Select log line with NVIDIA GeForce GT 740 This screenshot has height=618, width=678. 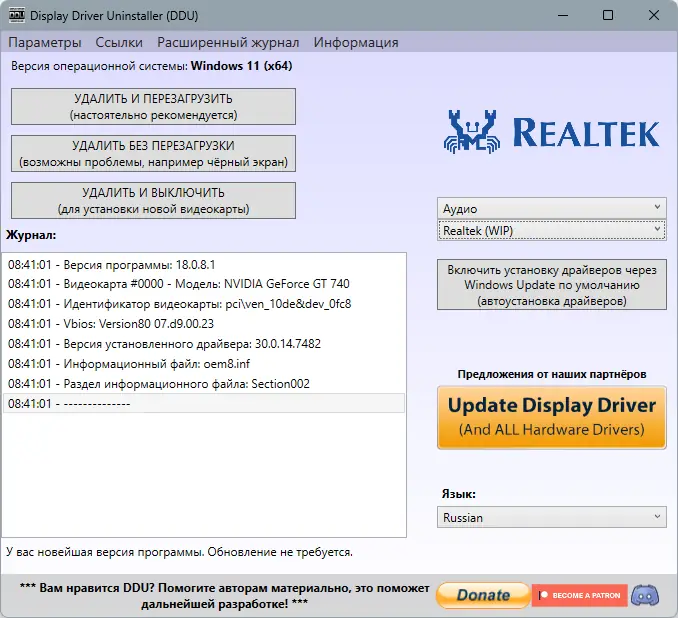pyautogui.click(x=204, y=284)
